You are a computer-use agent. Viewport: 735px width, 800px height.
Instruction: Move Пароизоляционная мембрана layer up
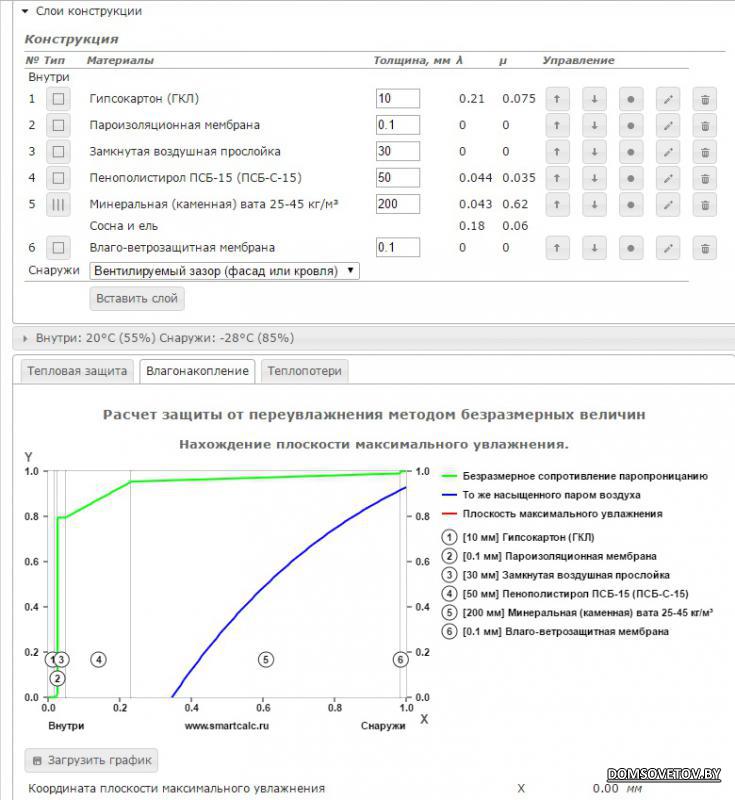pyautogui.click(x=557, y=126)
